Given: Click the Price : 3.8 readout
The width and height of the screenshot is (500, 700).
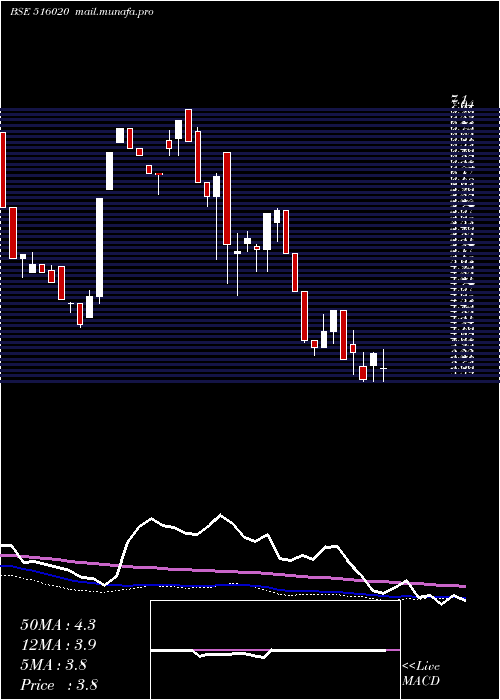Looking at the screenshot, I should coord(59,684).
